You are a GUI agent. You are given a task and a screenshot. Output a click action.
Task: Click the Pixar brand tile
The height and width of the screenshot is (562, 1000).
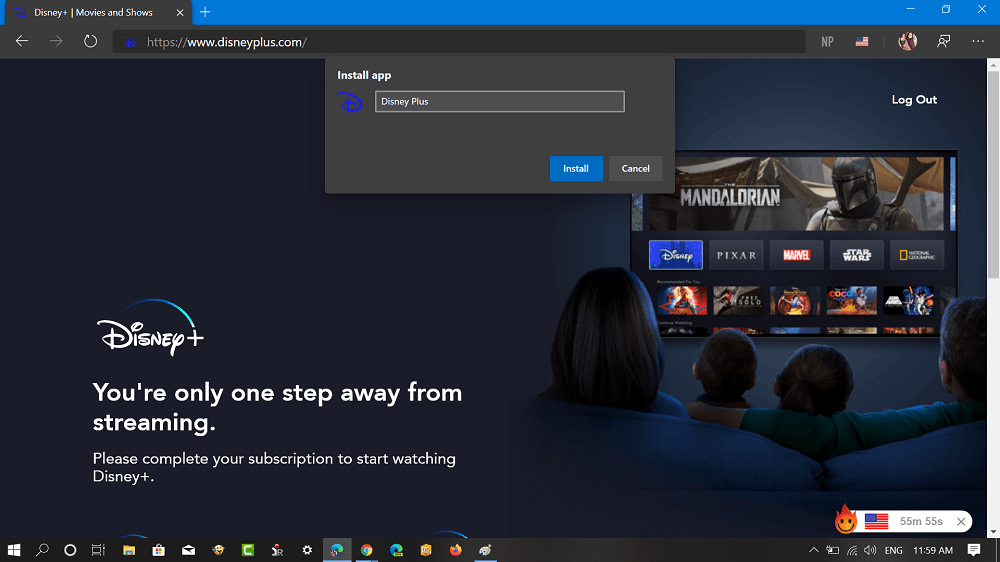tap(736, 255)
